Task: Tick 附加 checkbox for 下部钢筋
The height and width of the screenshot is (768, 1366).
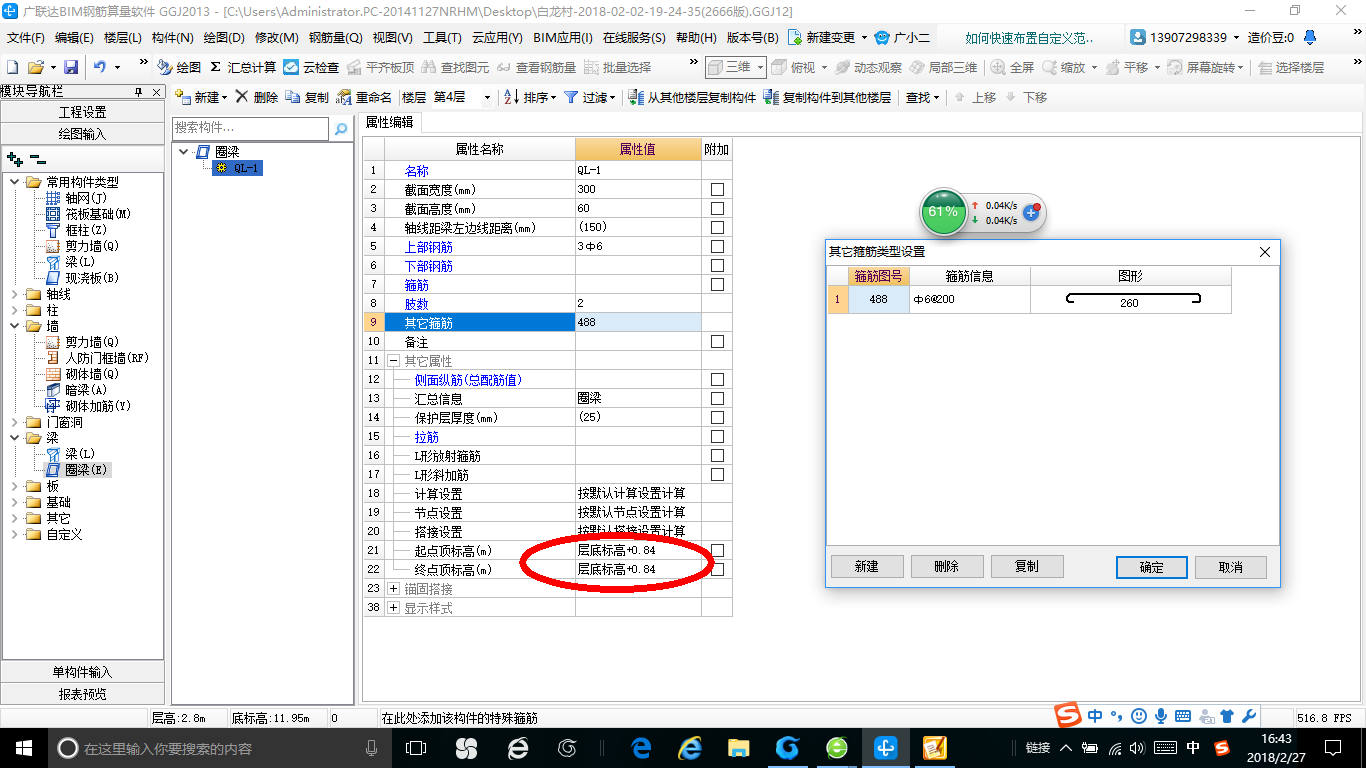Action: (x=717, y=265)
